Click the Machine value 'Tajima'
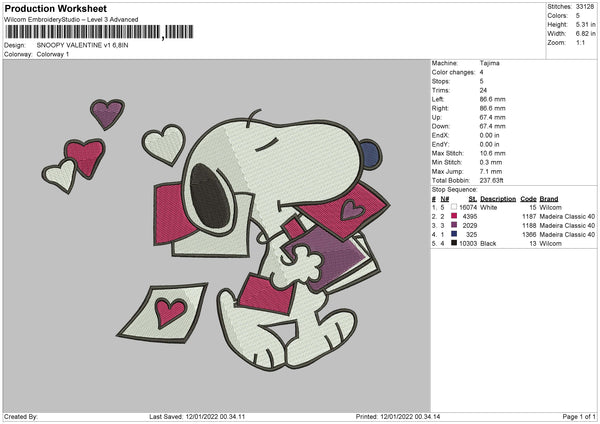 pyautogui.click(x=489, y=63)
